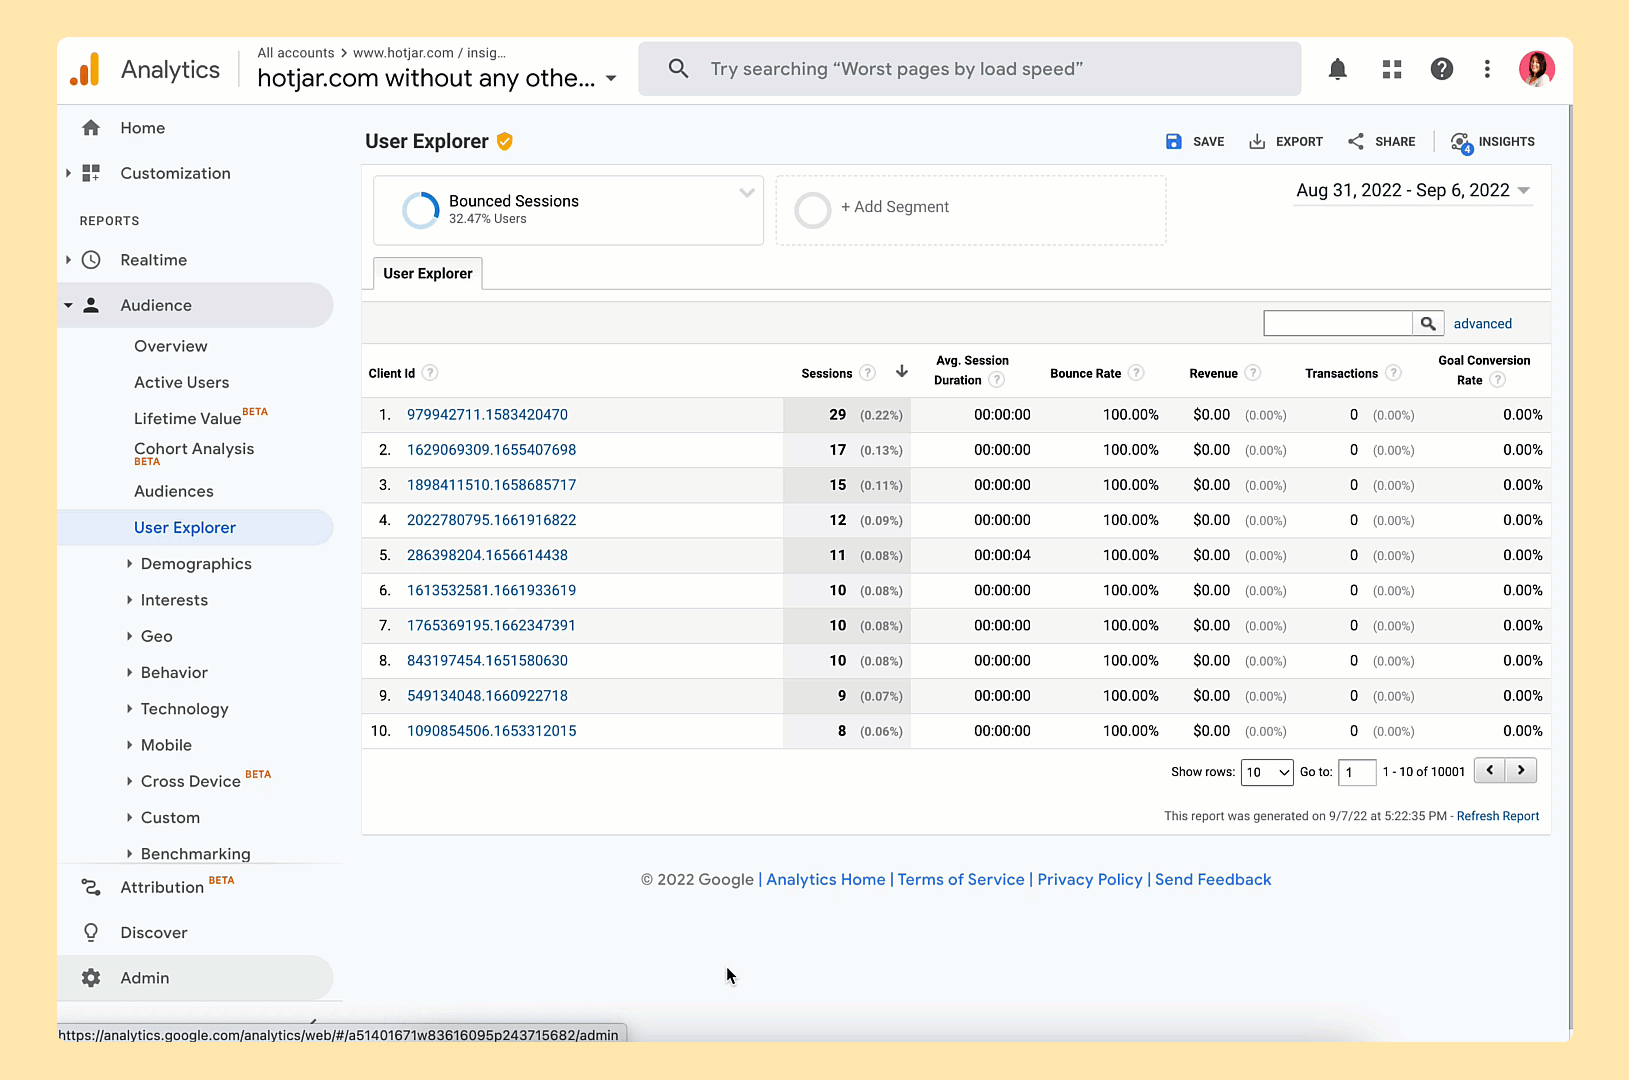Click the Go to page number field
The image size is (1629, 1080).
1357,772
